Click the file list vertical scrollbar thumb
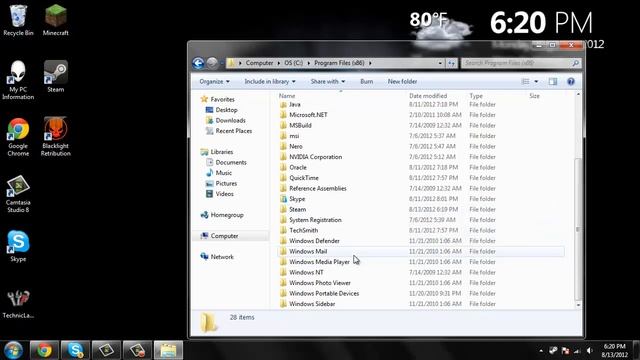This screenshot has width=640, height=360. [x=578, y=229]
